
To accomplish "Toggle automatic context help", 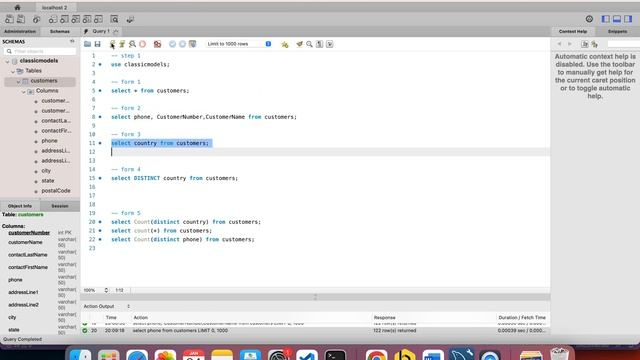I will coord(595,44).
